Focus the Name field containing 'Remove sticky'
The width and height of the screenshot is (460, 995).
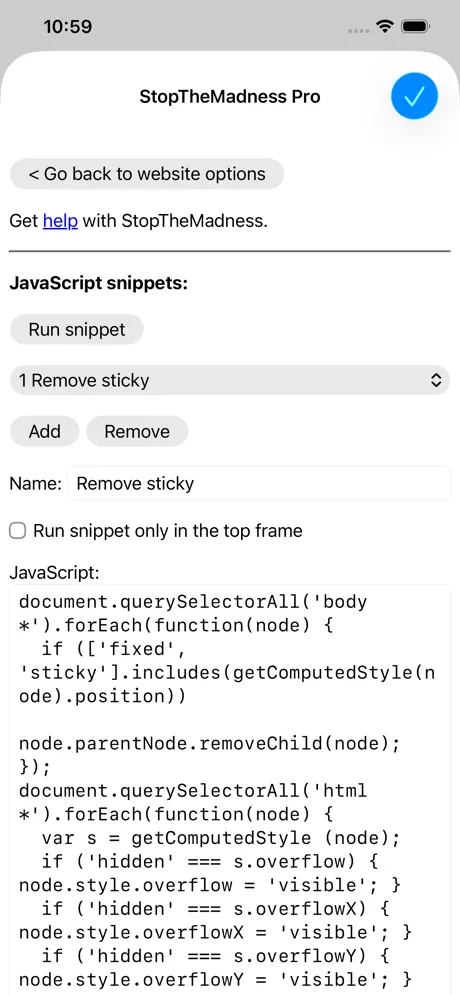(259, 484)
